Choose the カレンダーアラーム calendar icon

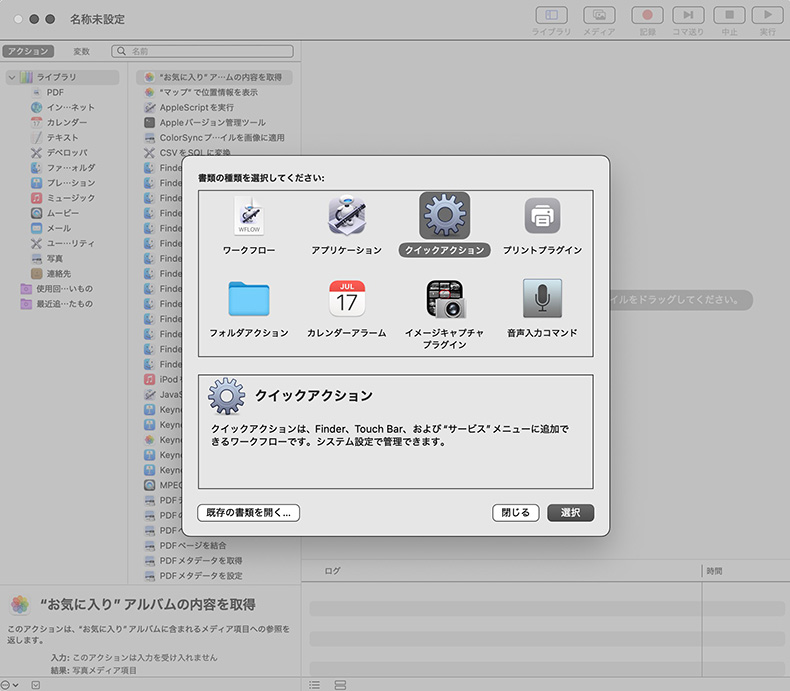pos(347,299)
